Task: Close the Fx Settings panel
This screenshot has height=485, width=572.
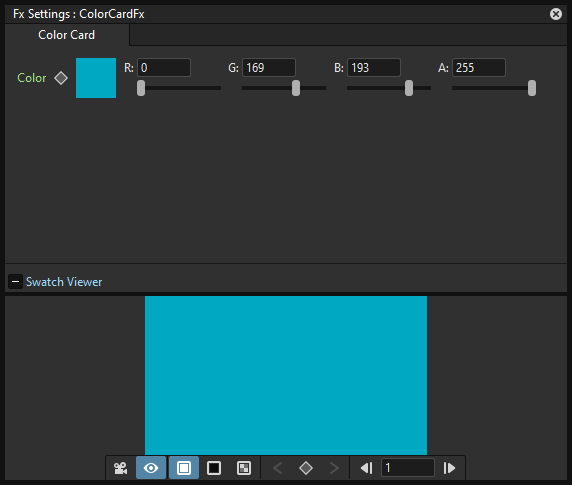Action: pyautogui.click(x=556, y=14)
